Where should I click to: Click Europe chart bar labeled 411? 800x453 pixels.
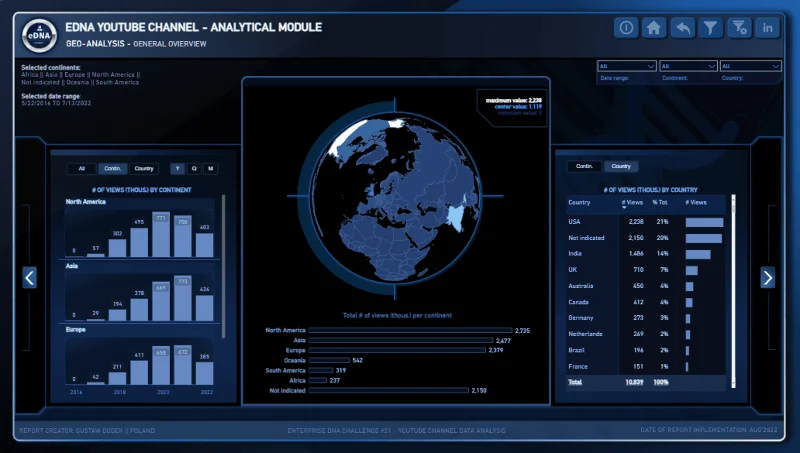(139, 373)
